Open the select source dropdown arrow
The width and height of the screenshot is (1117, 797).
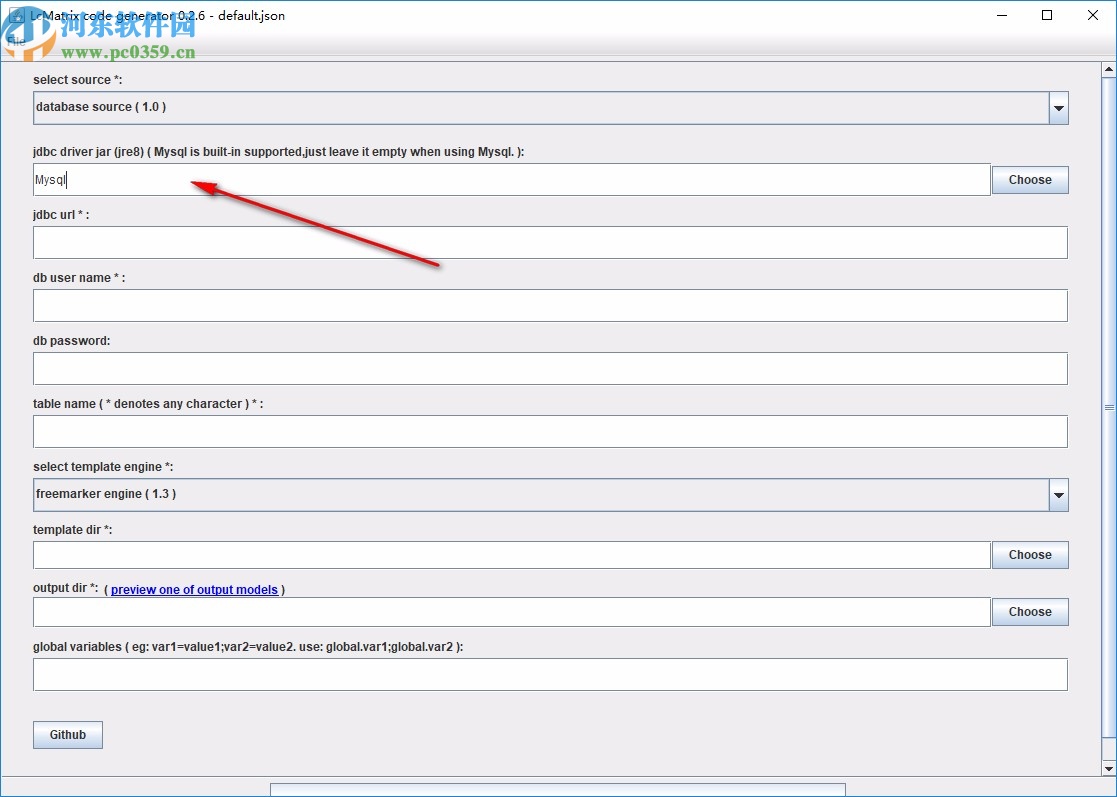coord(1059,108)
